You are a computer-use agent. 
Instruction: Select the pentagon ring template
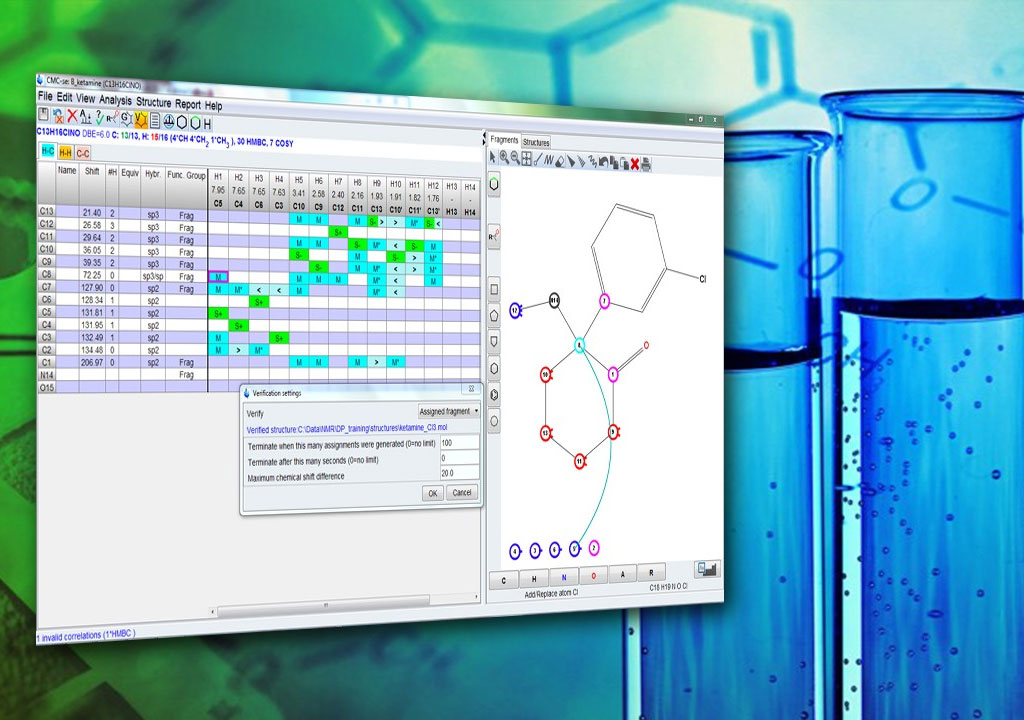tap(494, 314)
